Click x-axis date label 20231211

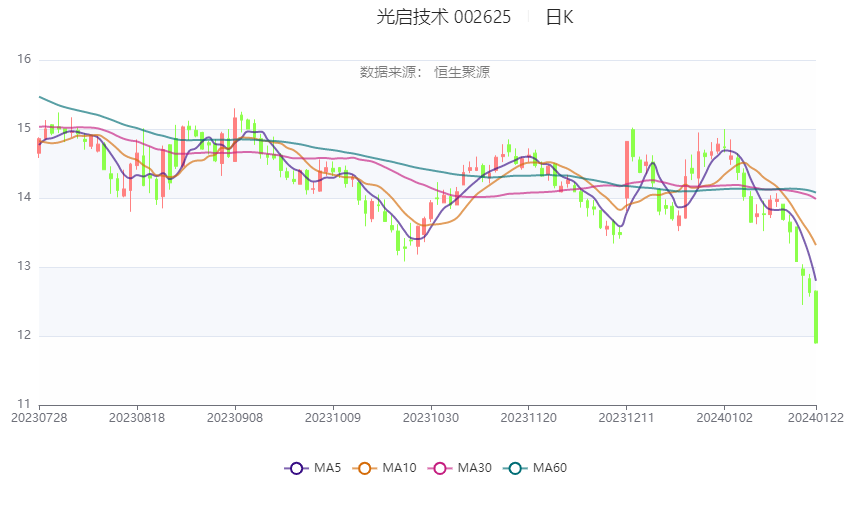tap(626, 418)
